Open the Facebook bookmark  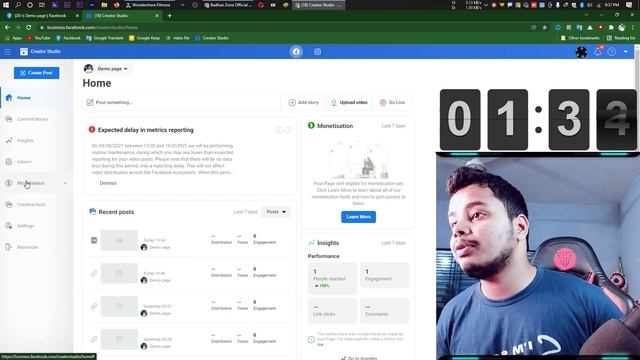click(x=68, y=38)
